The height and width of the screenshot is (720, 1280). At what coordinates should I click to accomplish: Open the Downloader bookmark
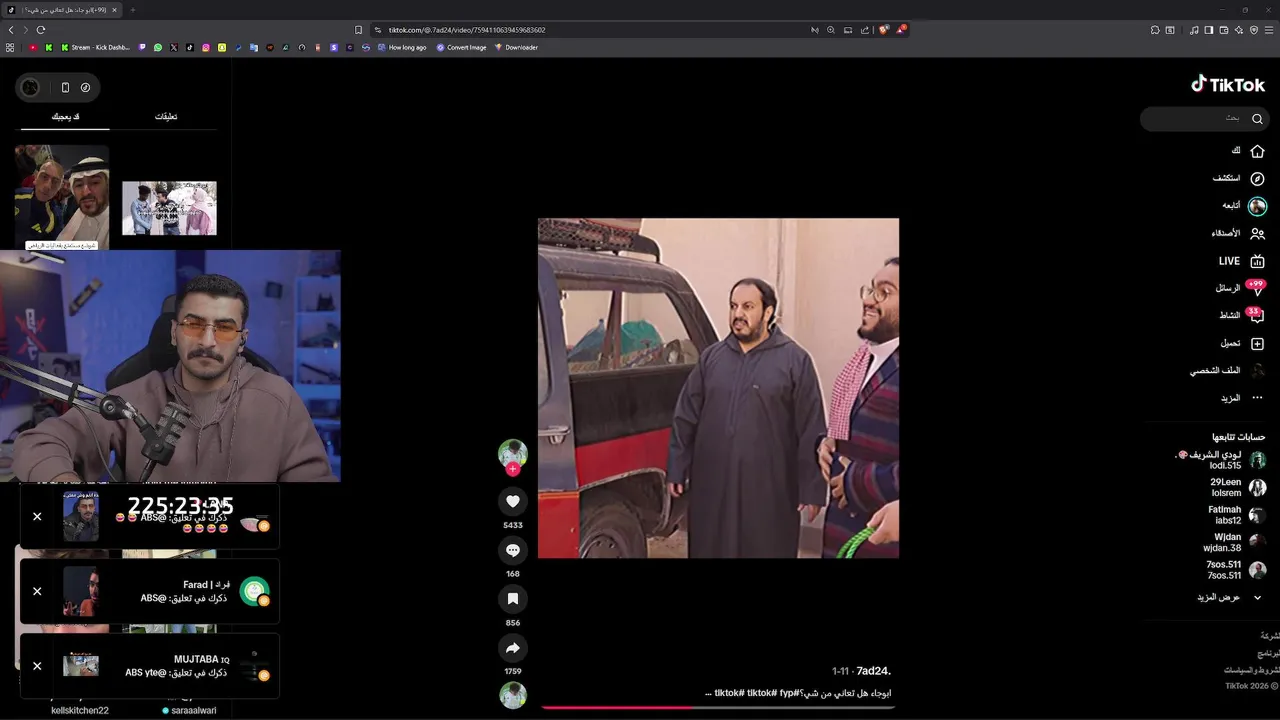click(516, 47)
